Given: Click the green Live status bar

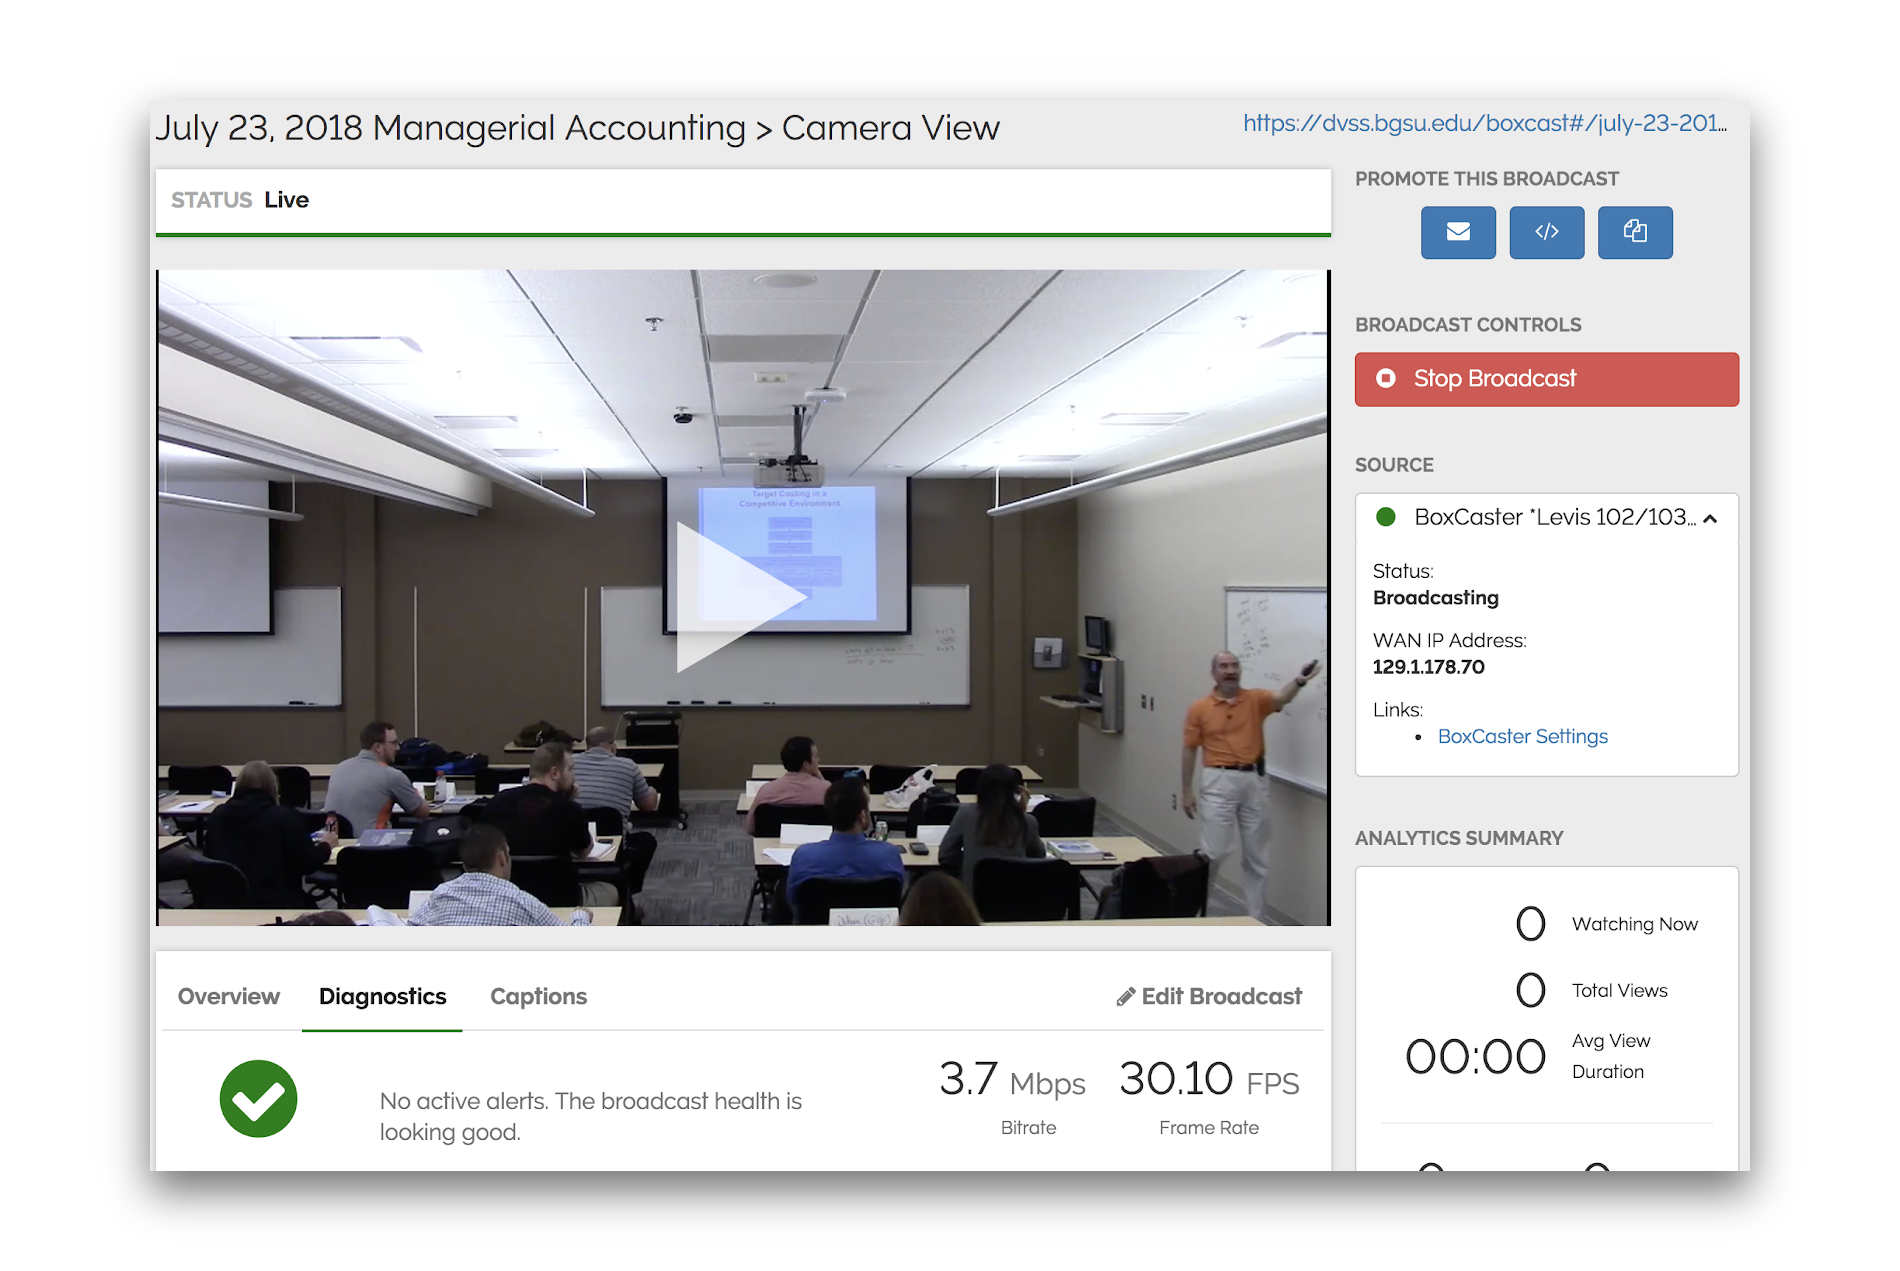Looking at the screenshot, I should 742,200.
